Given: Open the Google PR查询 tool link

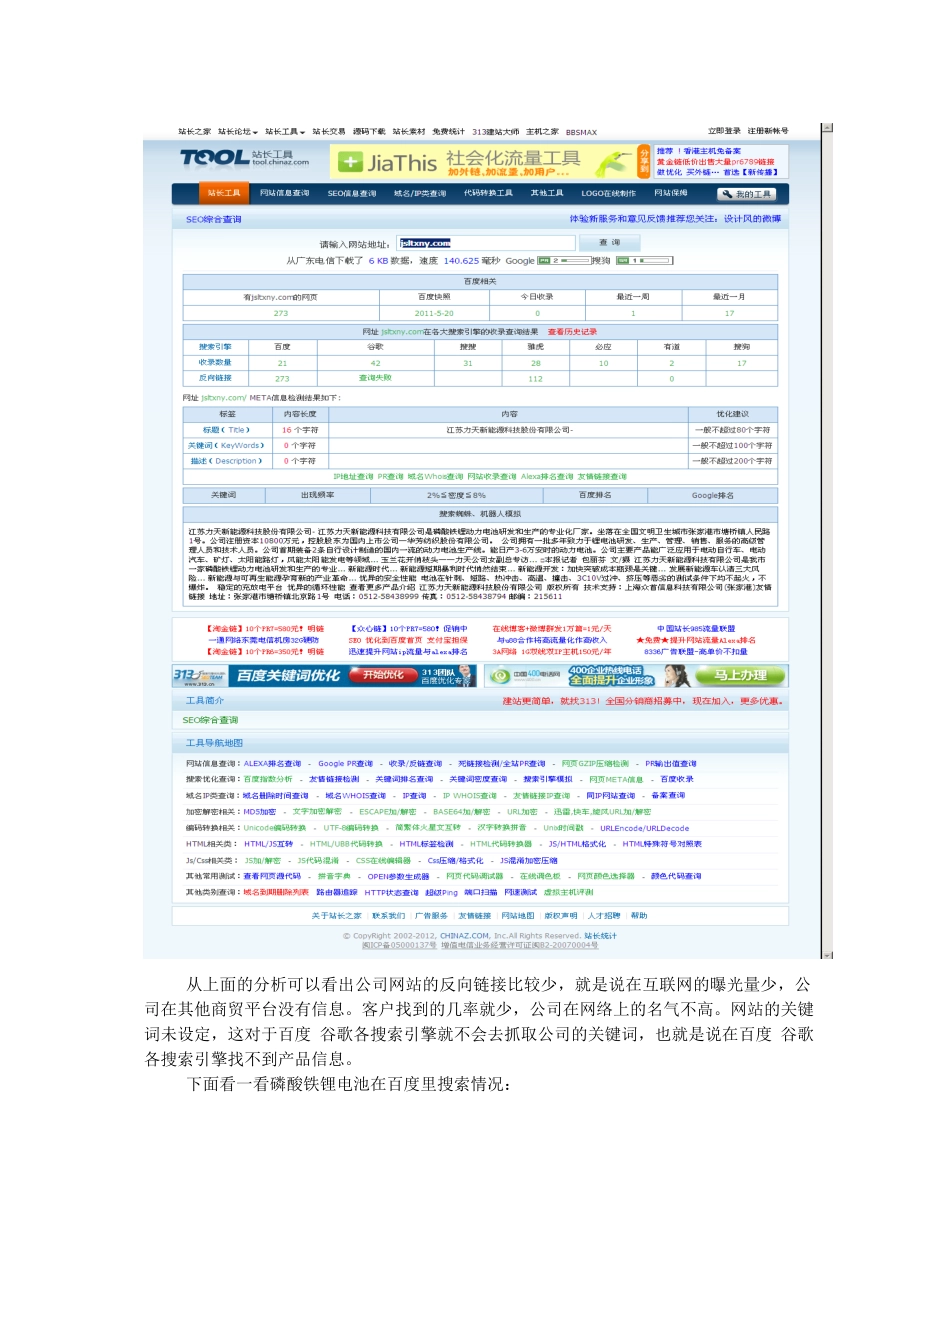Looking at the screenshot, I should pos(345,764).
